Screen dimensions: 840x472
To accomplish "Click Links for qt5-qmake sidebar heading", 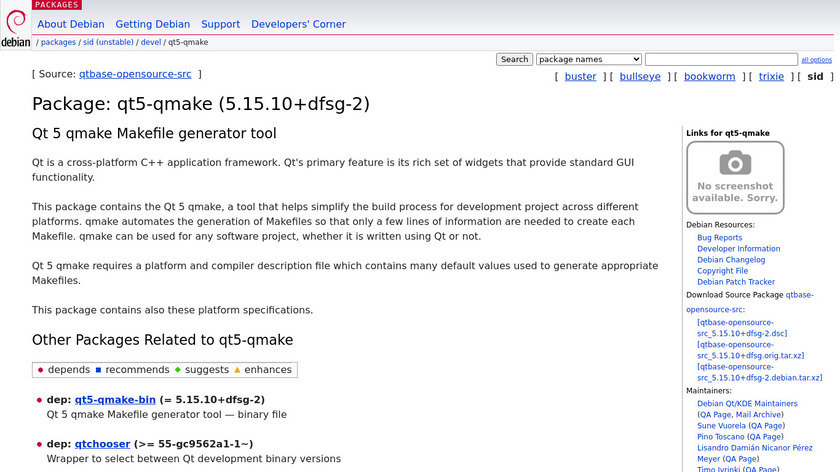I will click(x=728, y=133).
